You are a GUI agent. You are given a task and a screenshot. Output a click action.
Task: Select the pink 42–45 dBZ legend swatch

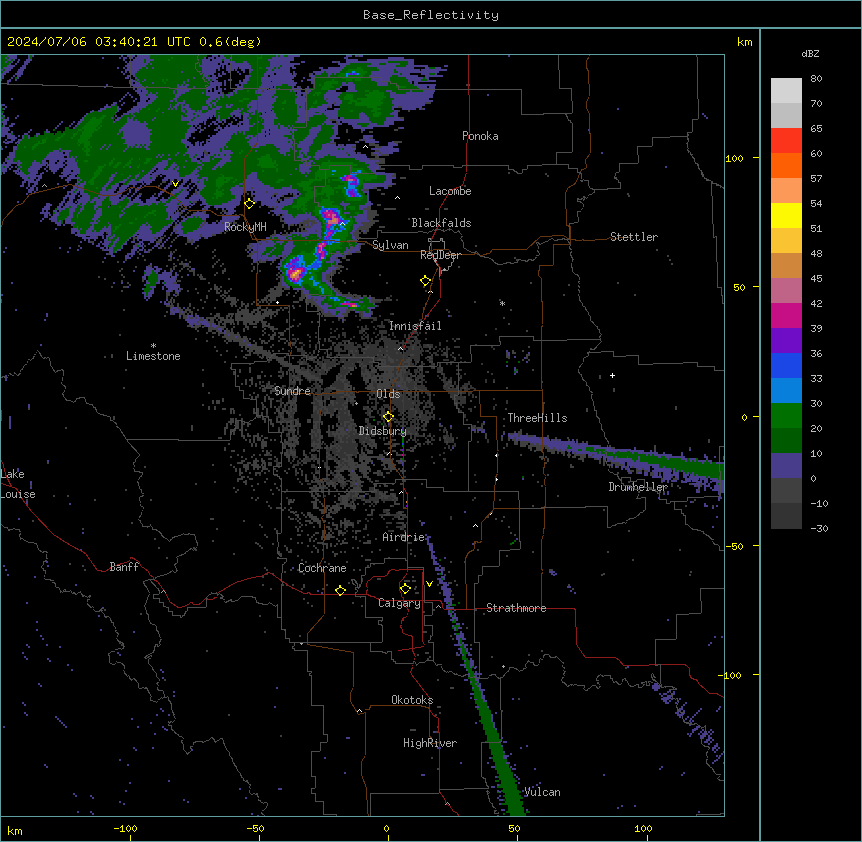click(x=786, y=291)
